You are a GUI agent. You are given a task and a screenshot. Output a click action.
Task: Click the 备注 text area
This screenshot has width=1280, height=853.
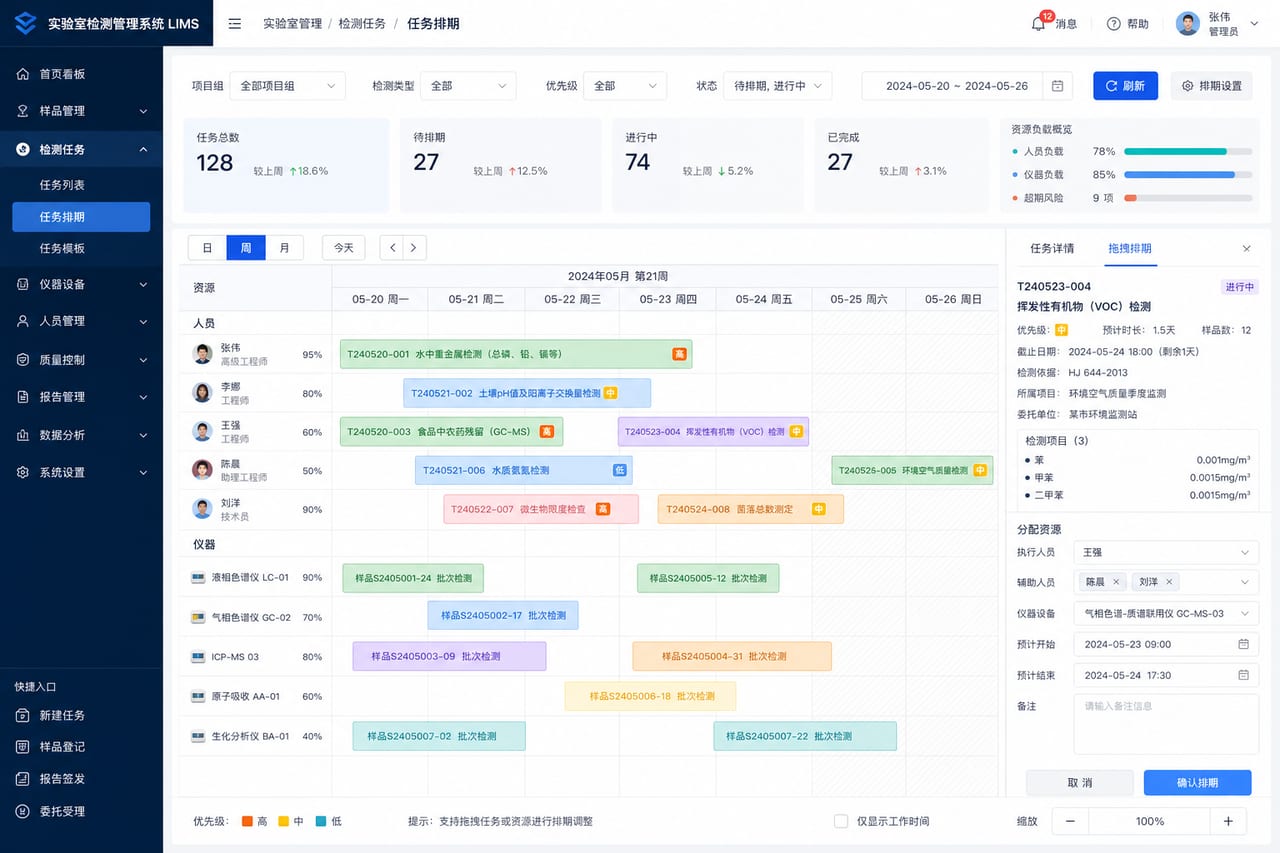1166,724
